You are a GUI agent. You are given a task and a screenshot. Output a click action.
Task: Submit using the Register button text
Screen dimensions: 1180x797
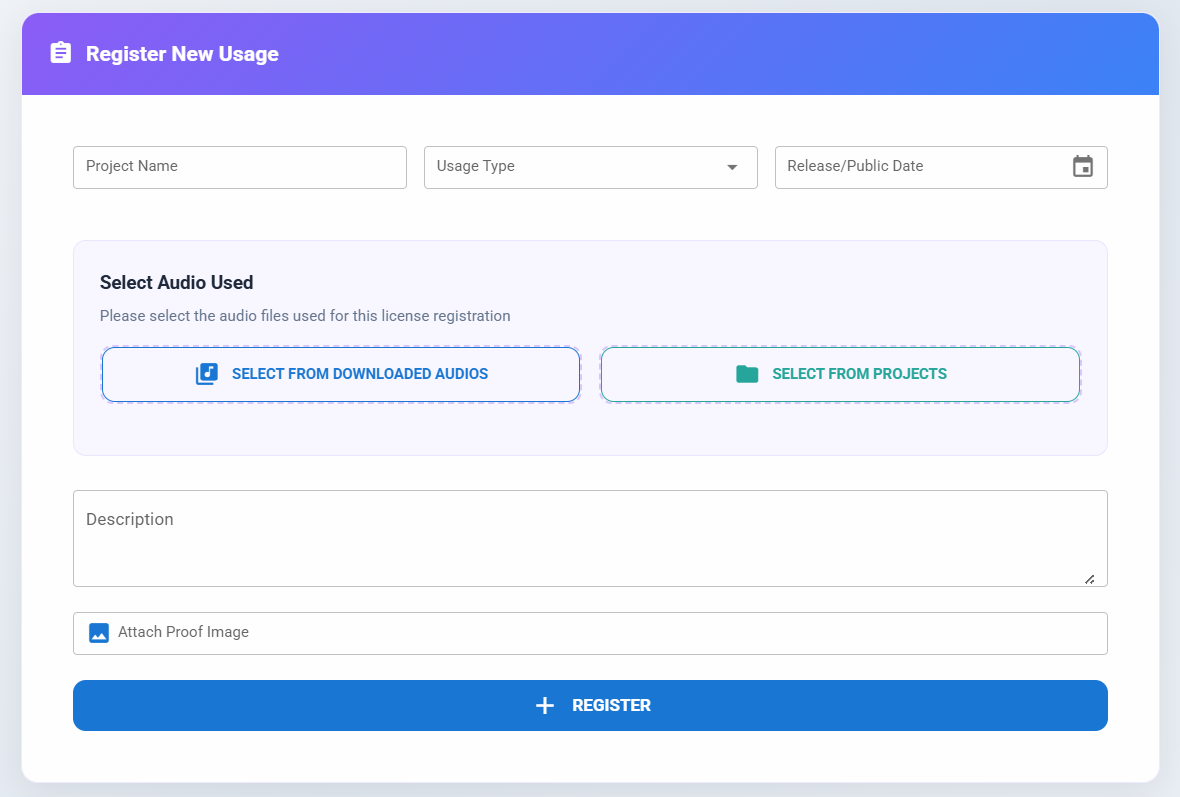coord(611,706)
